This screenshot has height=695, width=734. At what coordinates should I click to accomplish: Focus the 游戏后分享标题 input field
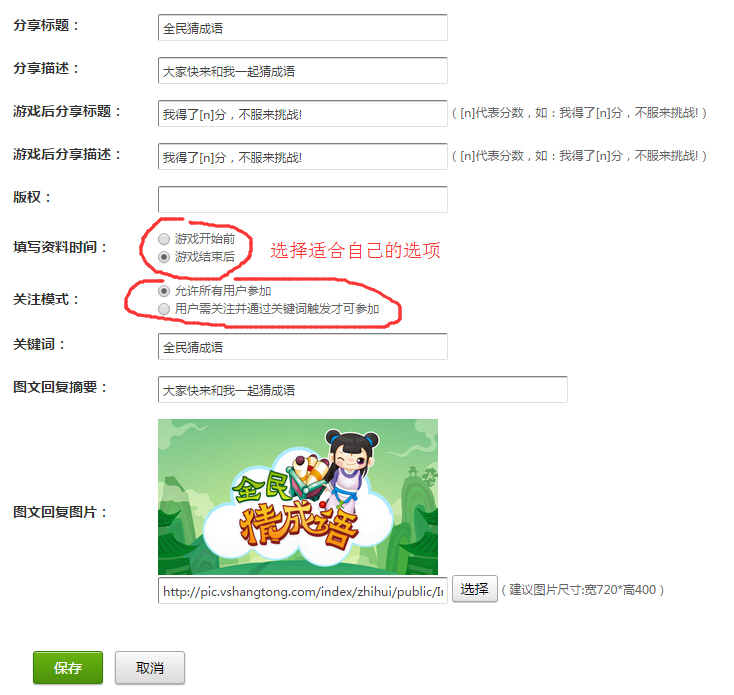(302, 114)
